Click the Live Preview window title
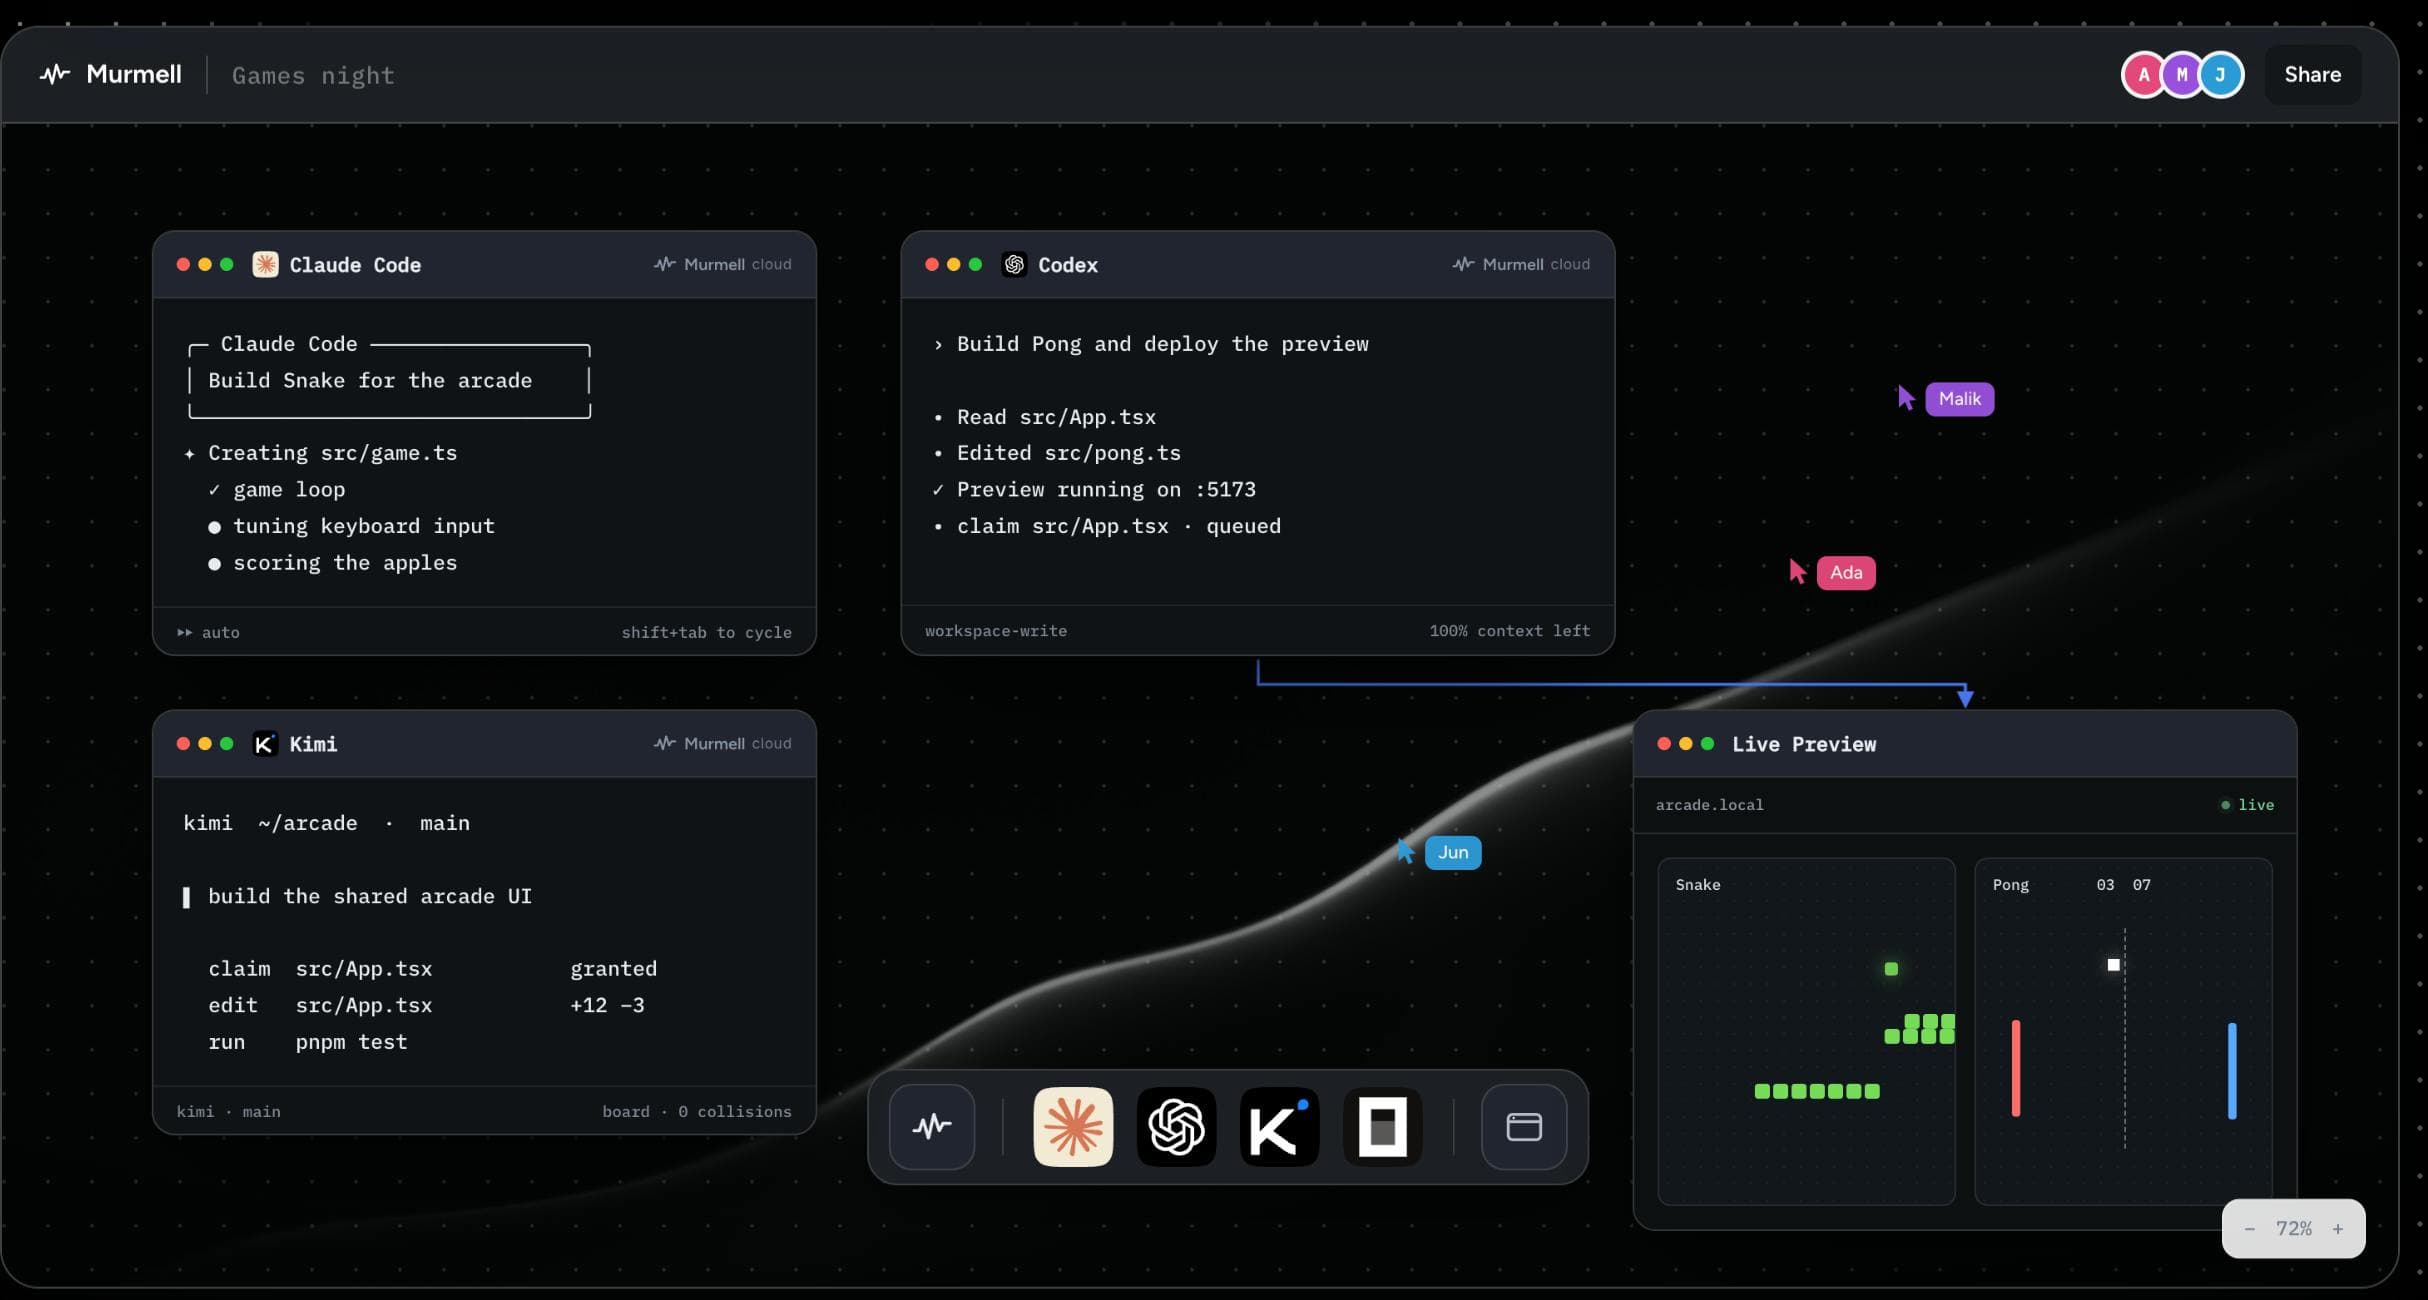 coord(1804,744)
